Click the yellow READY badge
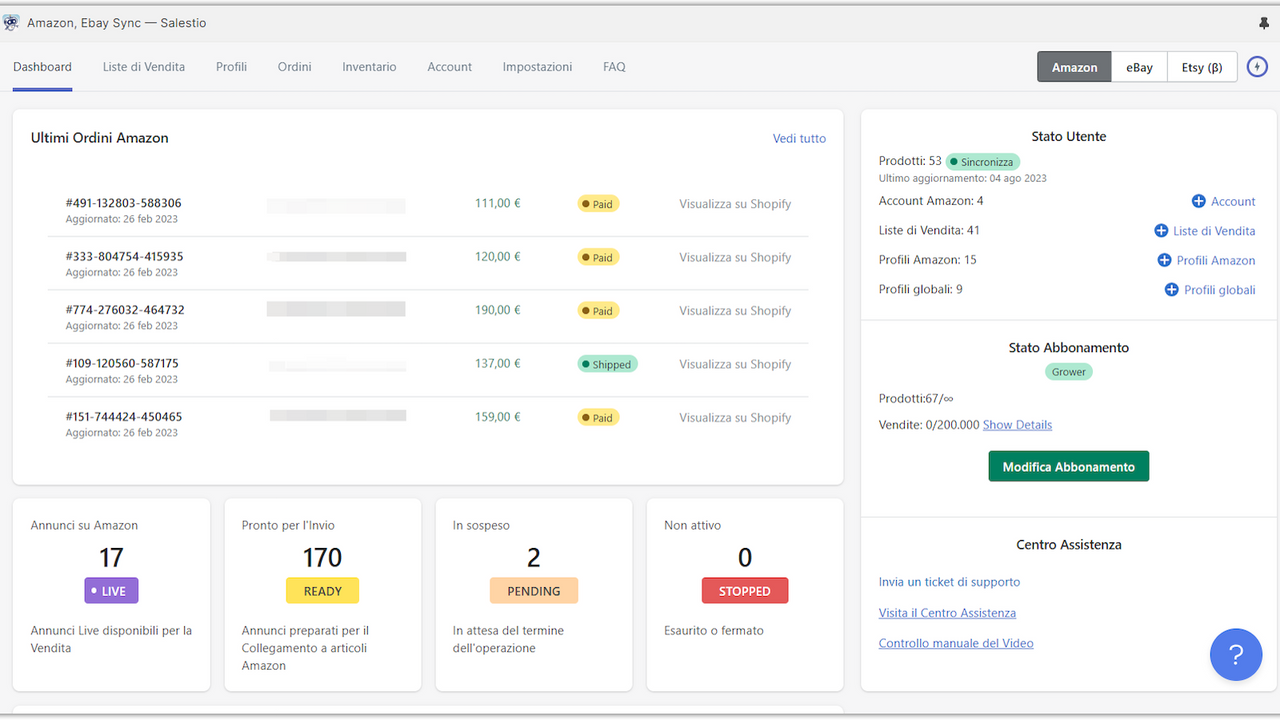The image size is (1280, 720). click(322, 591)
